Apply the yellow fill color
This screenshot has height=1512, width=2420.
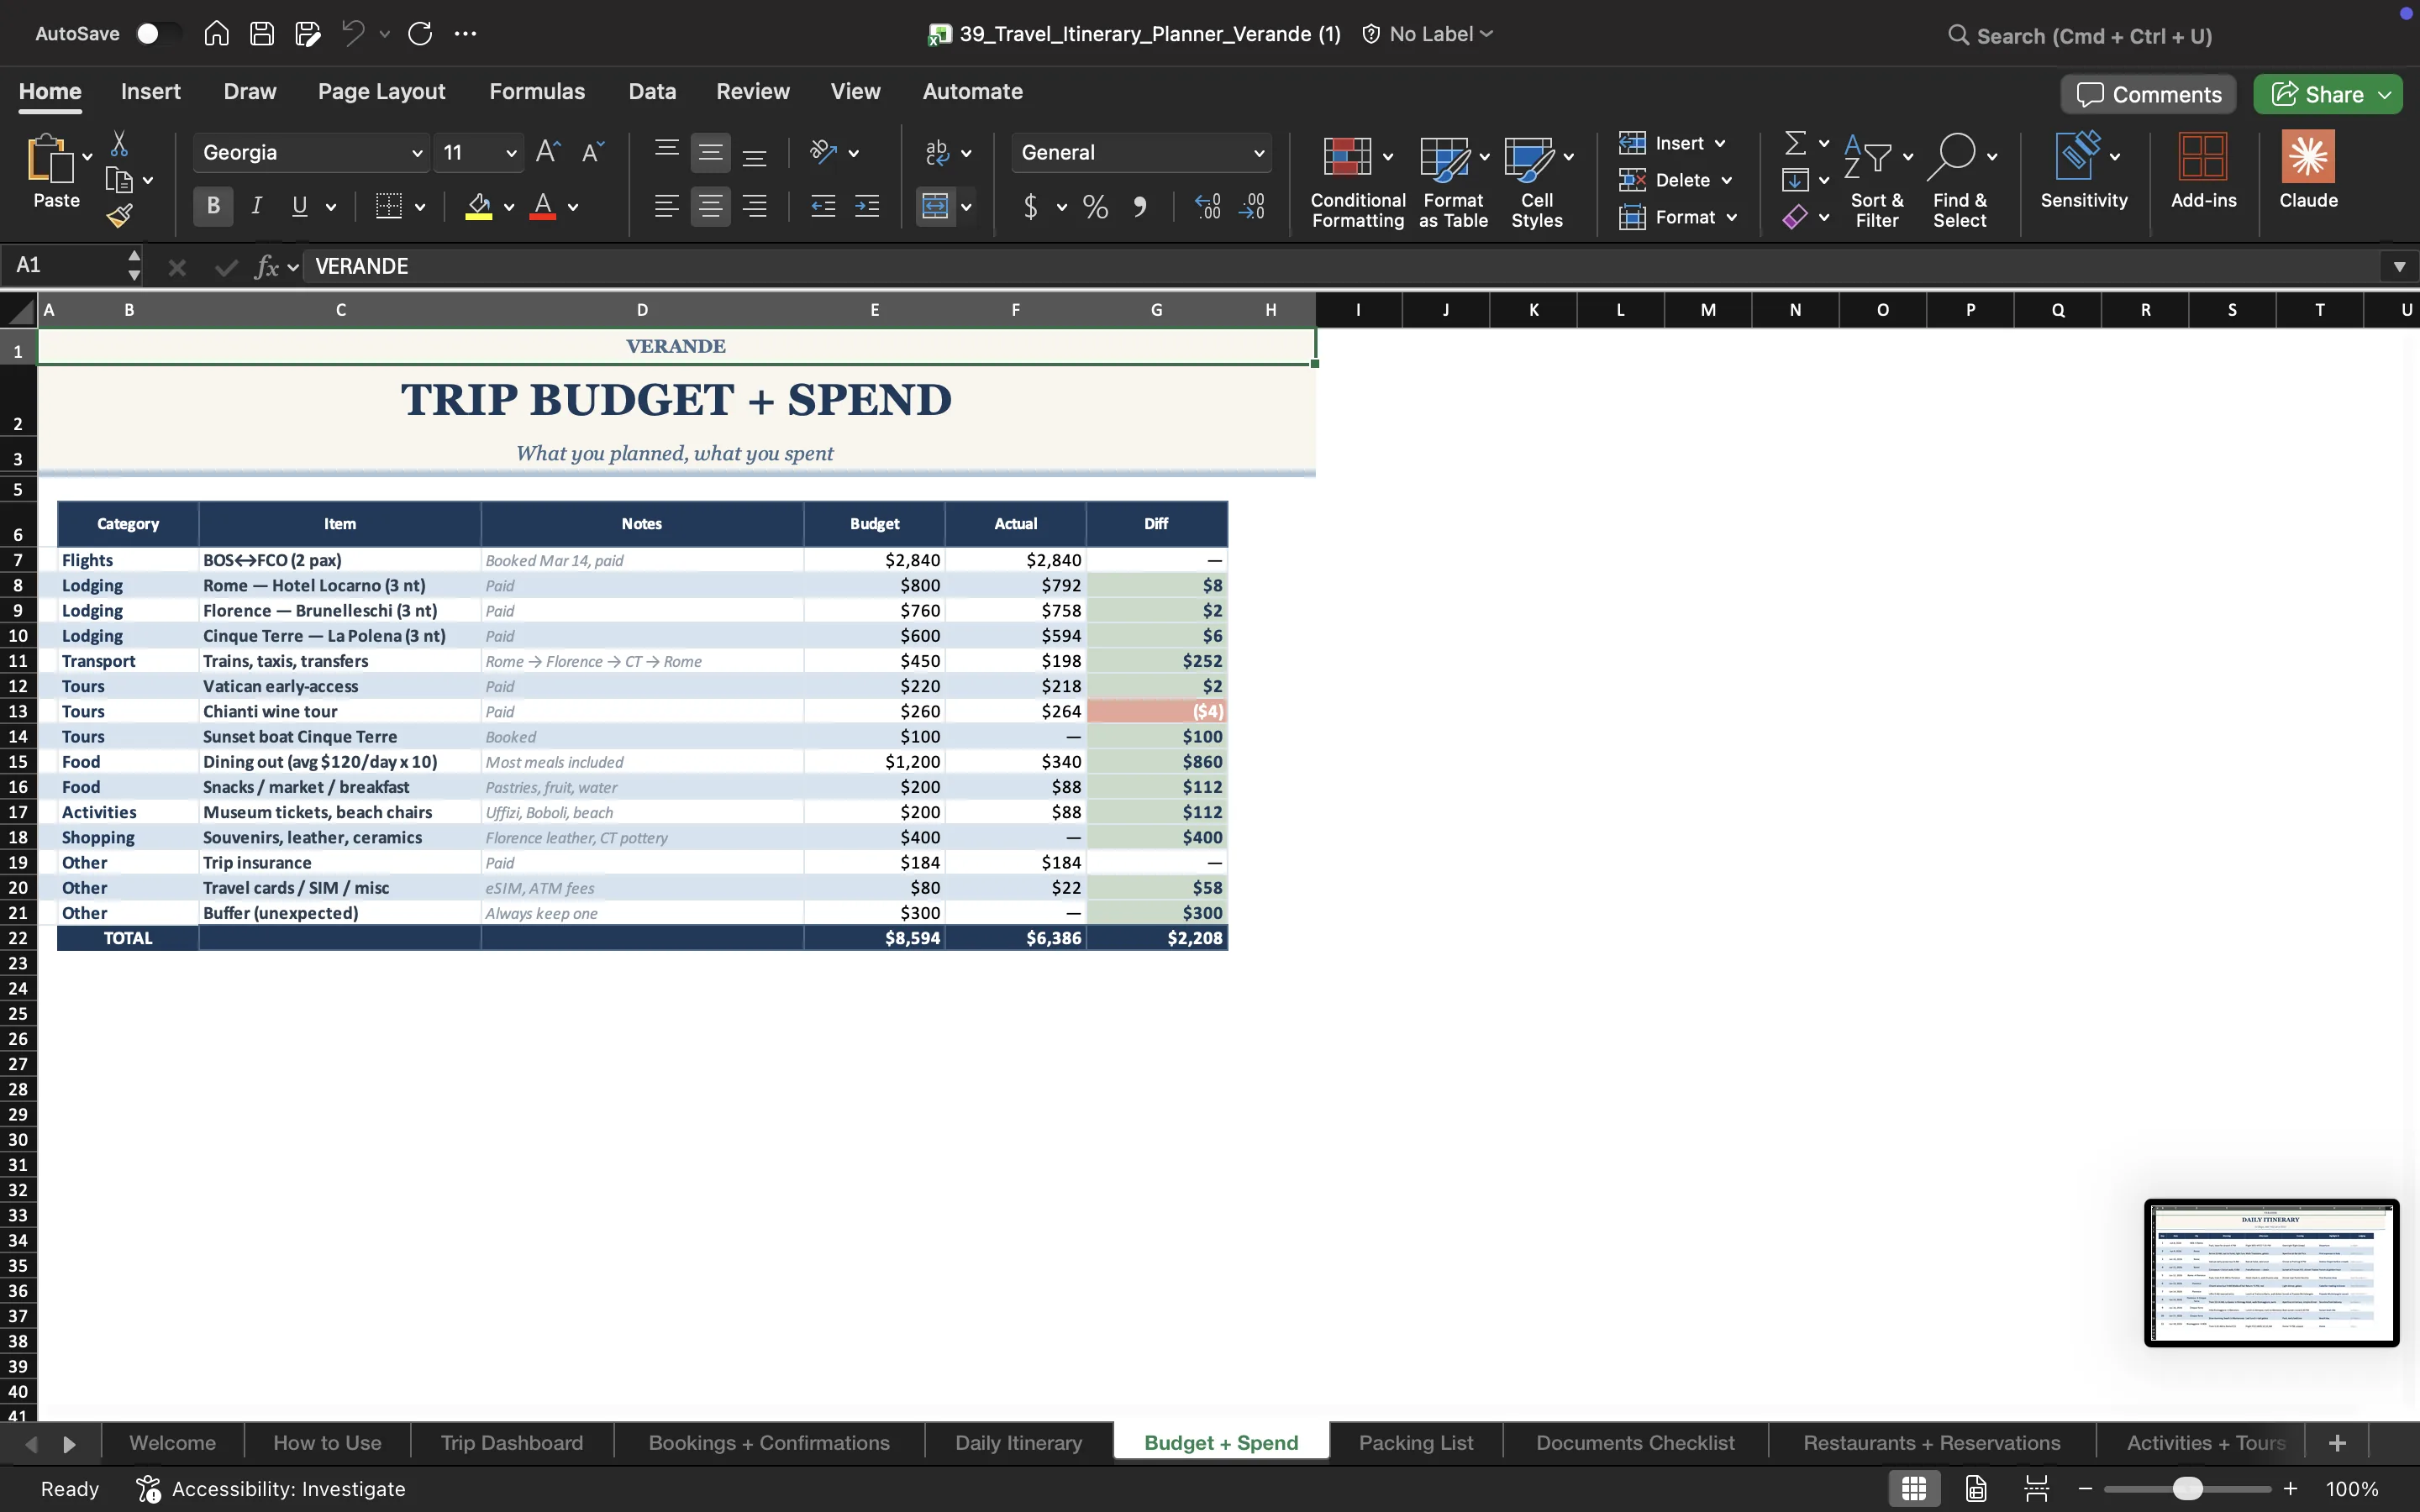point(479,207)
